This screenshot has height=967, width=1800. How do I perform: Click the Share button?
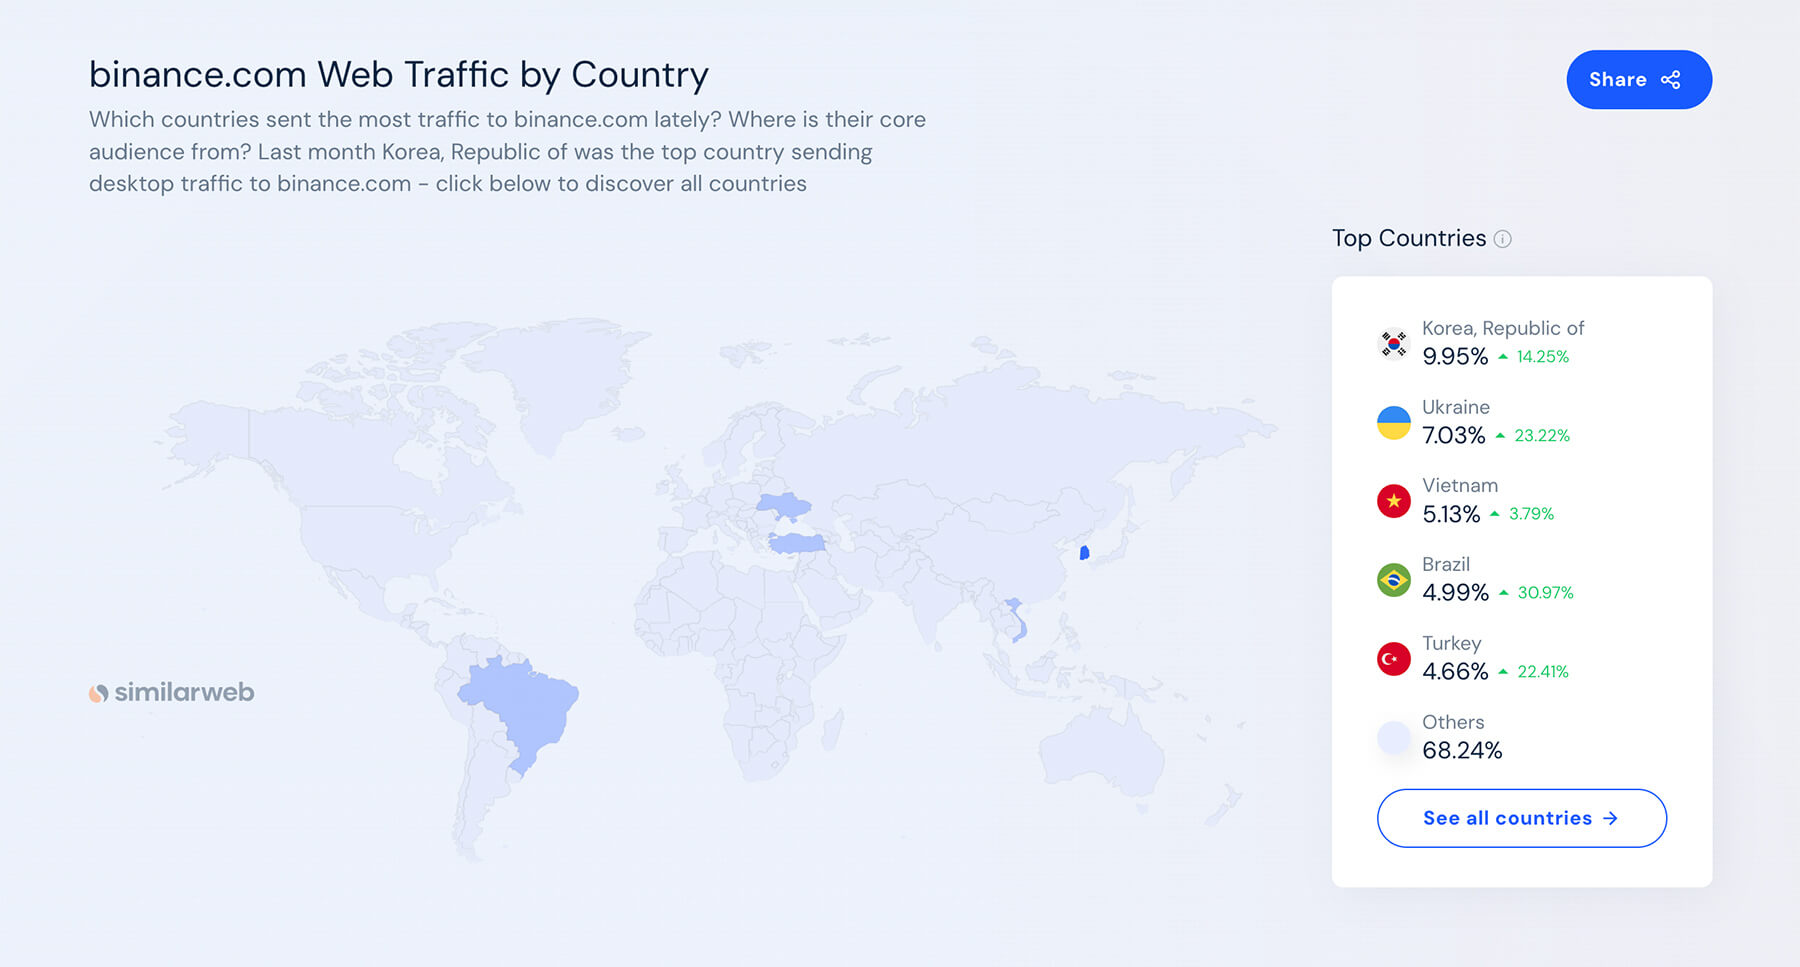(x=1638, y=80)
